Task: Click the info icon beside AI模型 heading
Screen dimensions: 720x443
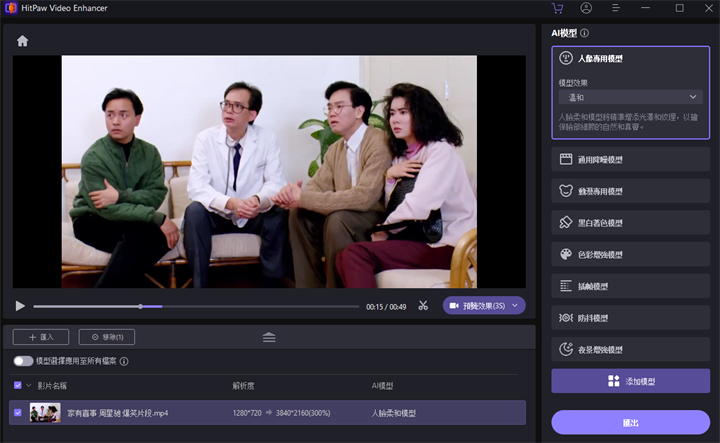Action: point(584,33)
